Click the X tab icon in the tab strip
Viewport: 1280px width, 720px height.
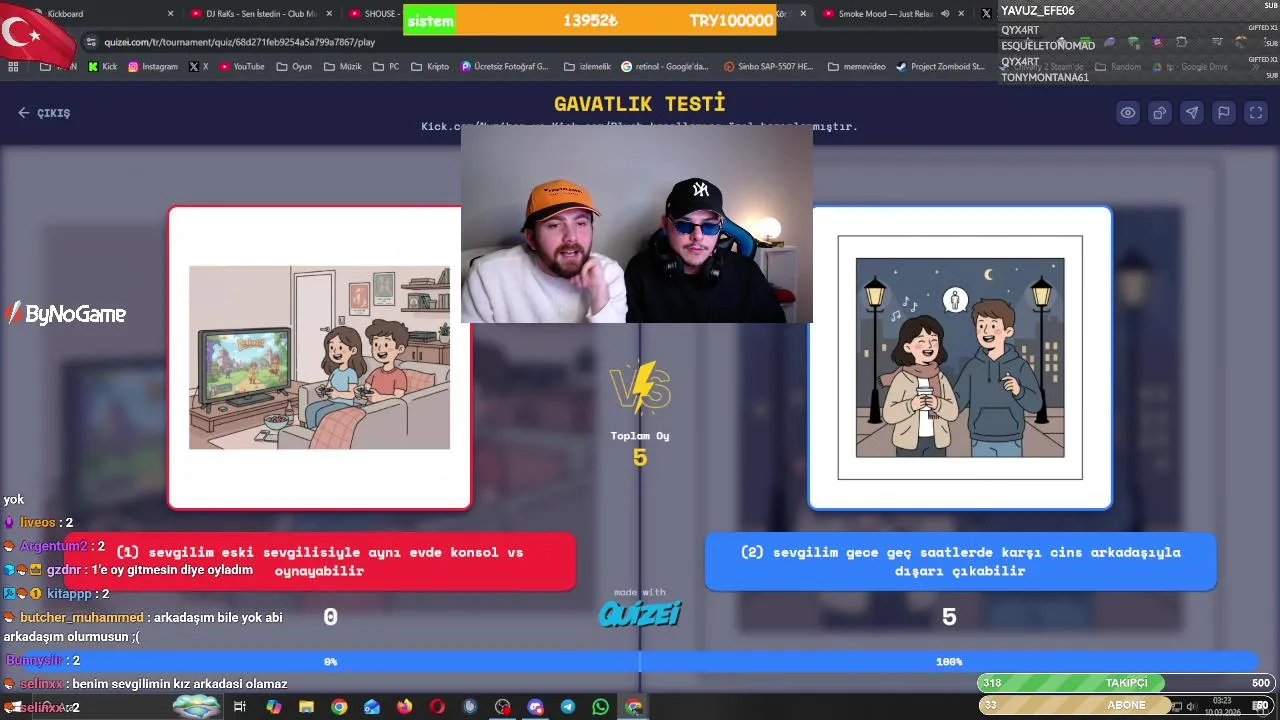986,14
